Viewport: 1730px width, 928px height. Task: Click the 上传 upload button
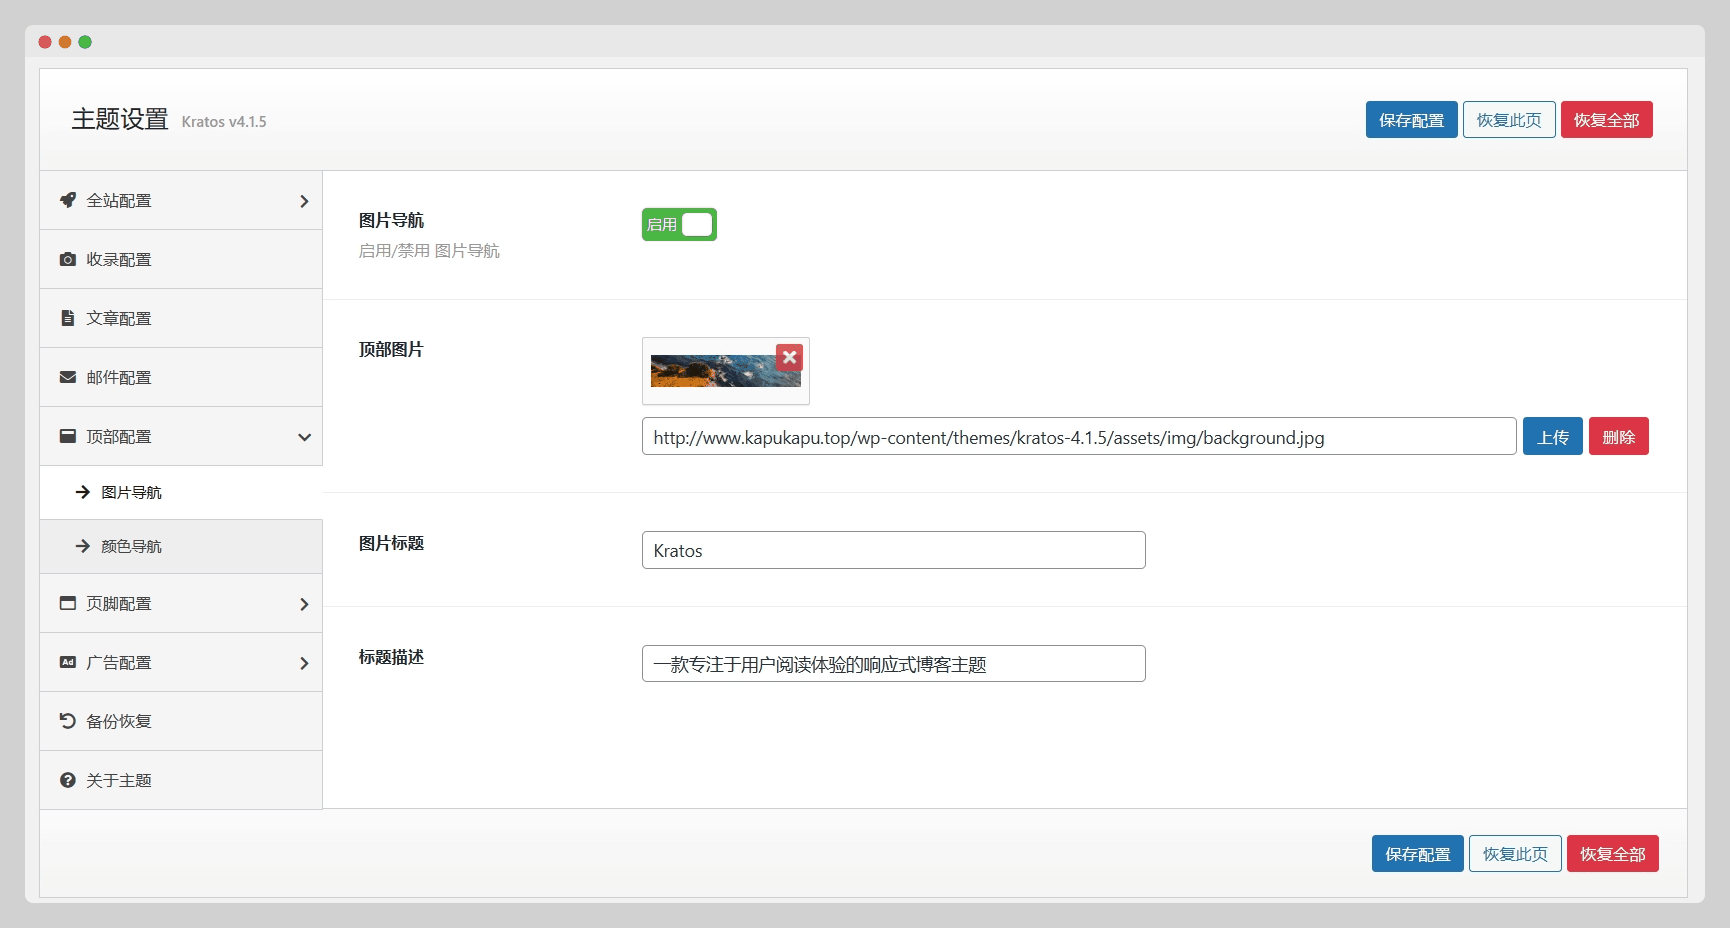[x=1552, y=437]
